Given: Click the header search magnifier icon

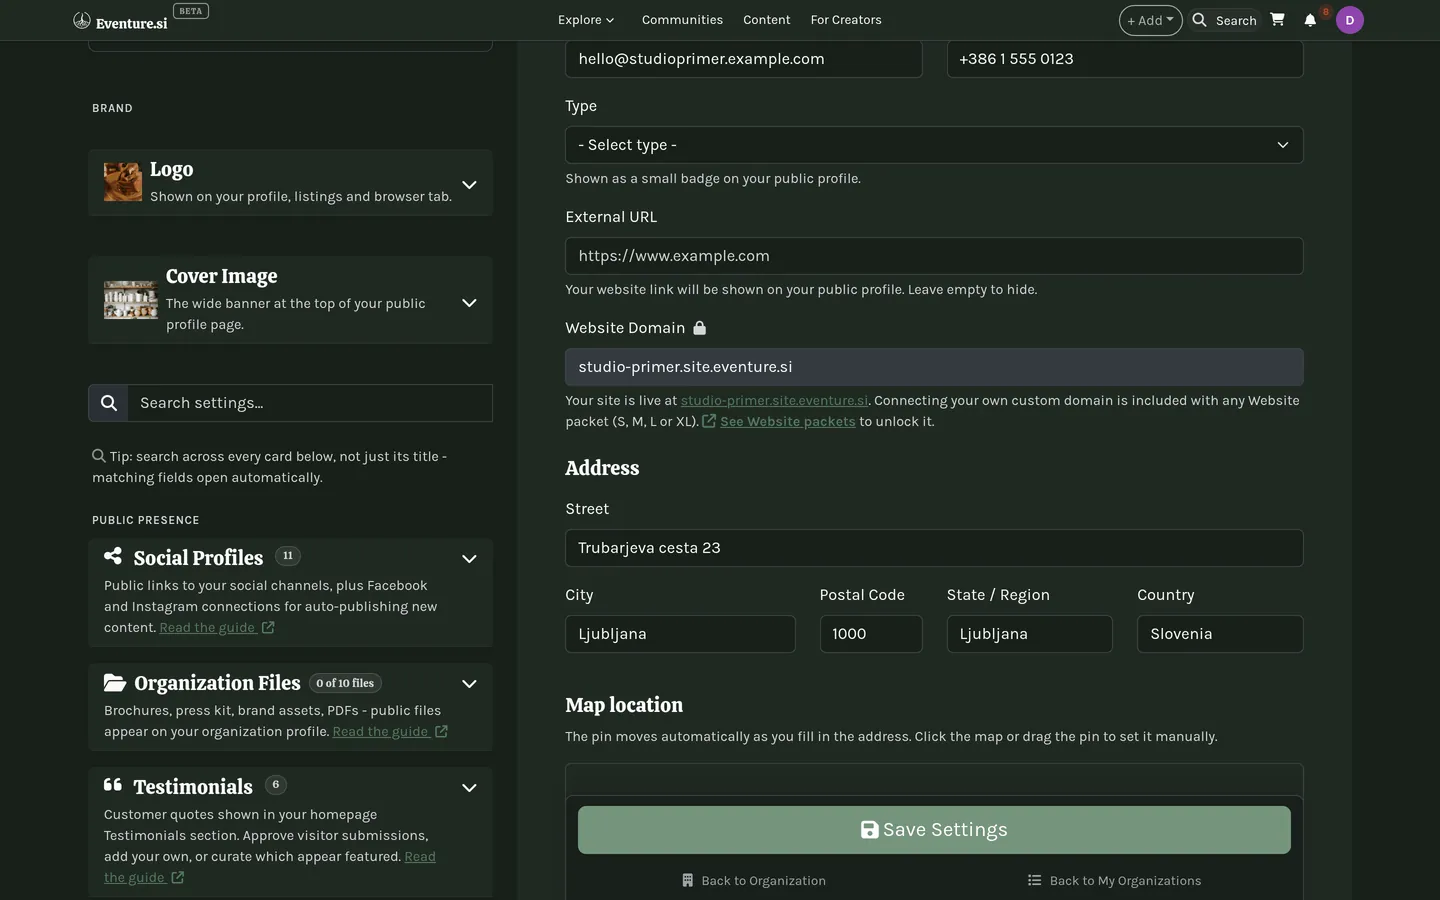Looking at the screenshot, I should [1199, 20].
